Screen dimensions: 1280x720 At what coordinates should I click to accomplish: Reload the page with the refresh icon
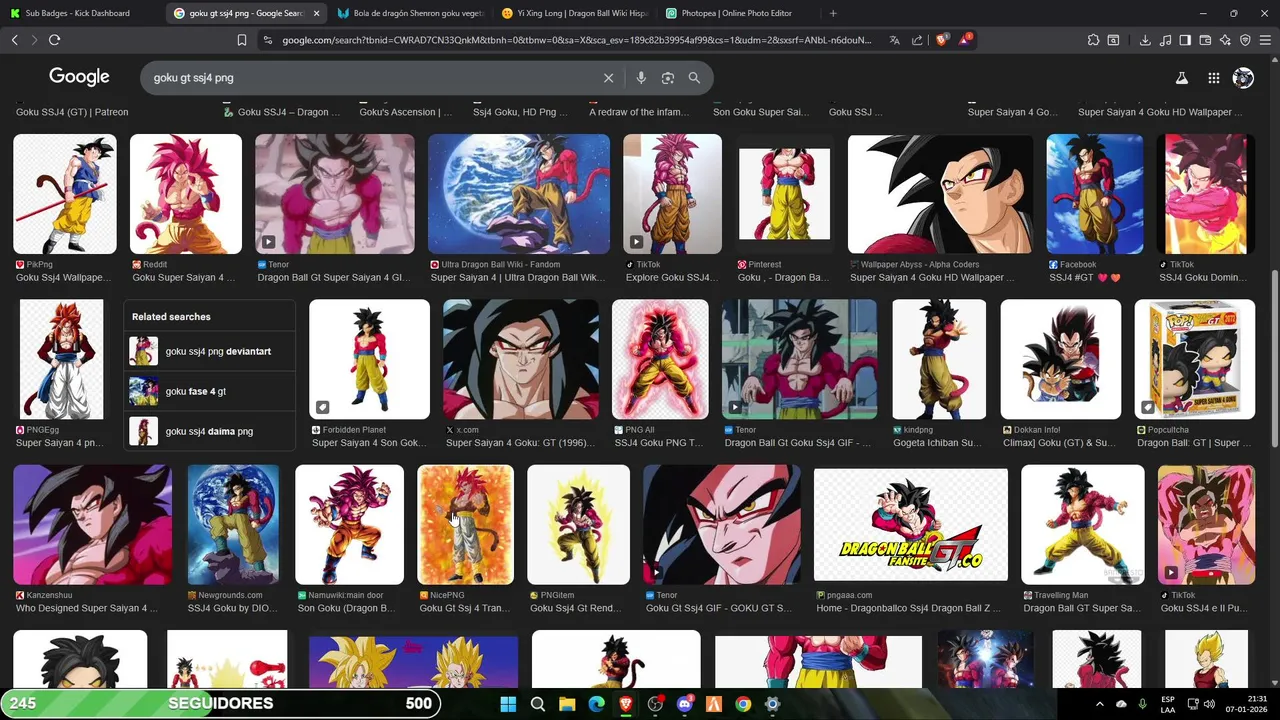(x=54, y=40)
